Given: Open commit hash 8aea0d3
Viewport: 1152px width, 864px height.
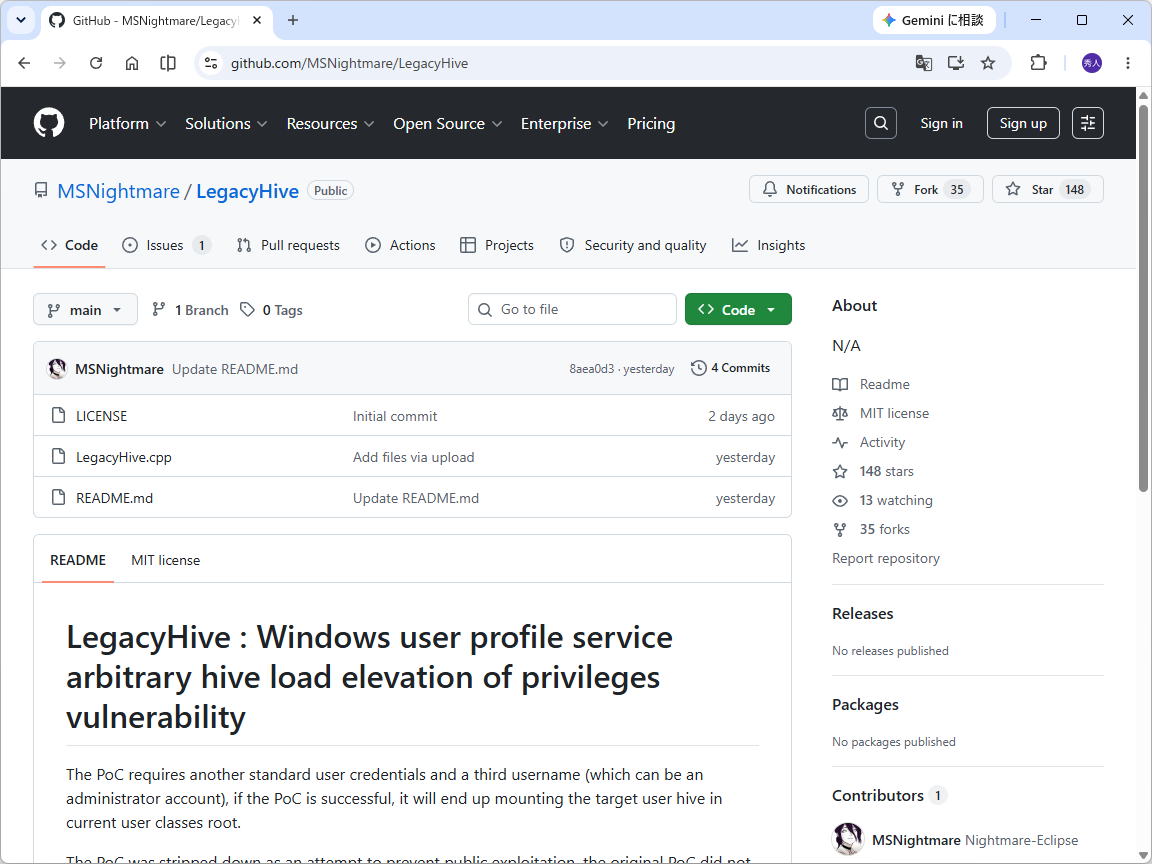Looking at the screenshot, I should (x=591, y=369).
